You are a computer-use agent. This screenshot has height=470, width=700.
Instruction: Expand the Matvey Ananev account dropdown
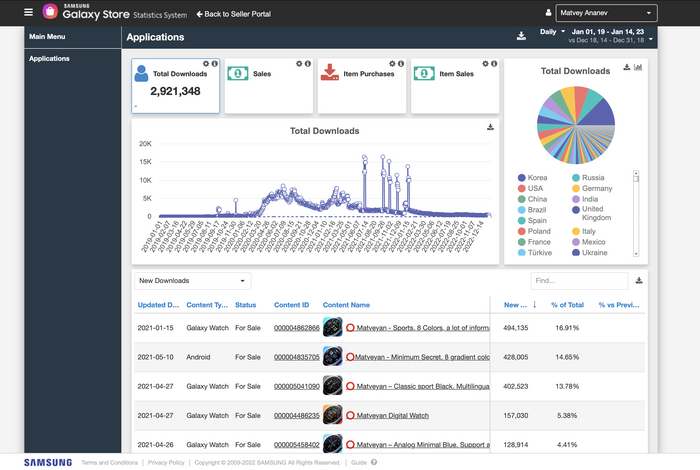[606, 13]
